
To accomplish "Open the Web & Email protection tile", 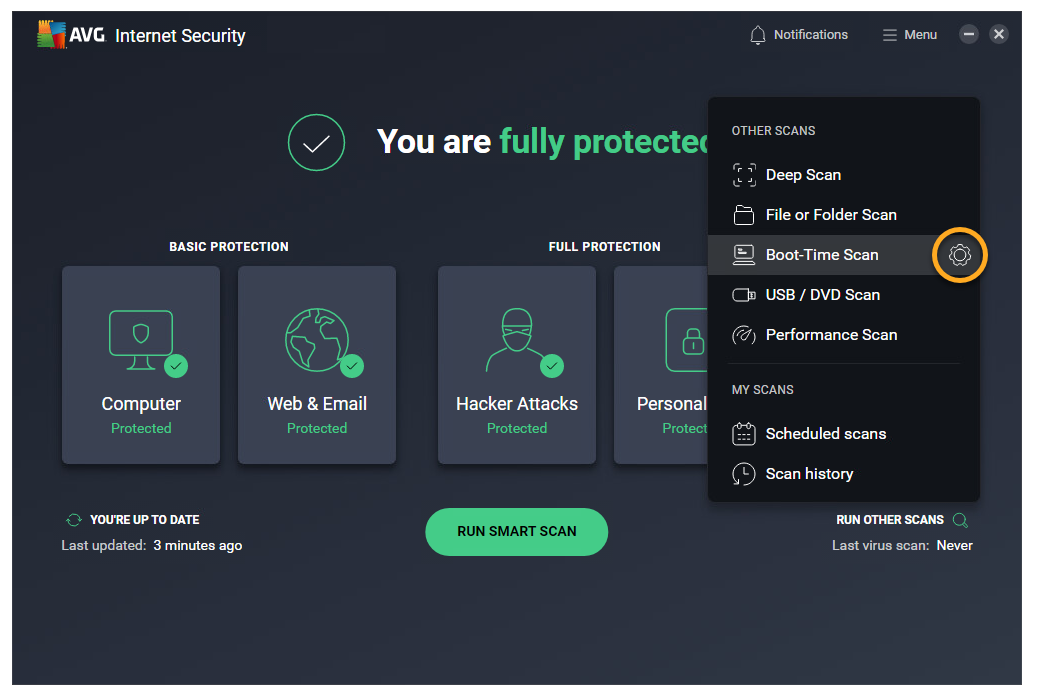I will [317, 365].
